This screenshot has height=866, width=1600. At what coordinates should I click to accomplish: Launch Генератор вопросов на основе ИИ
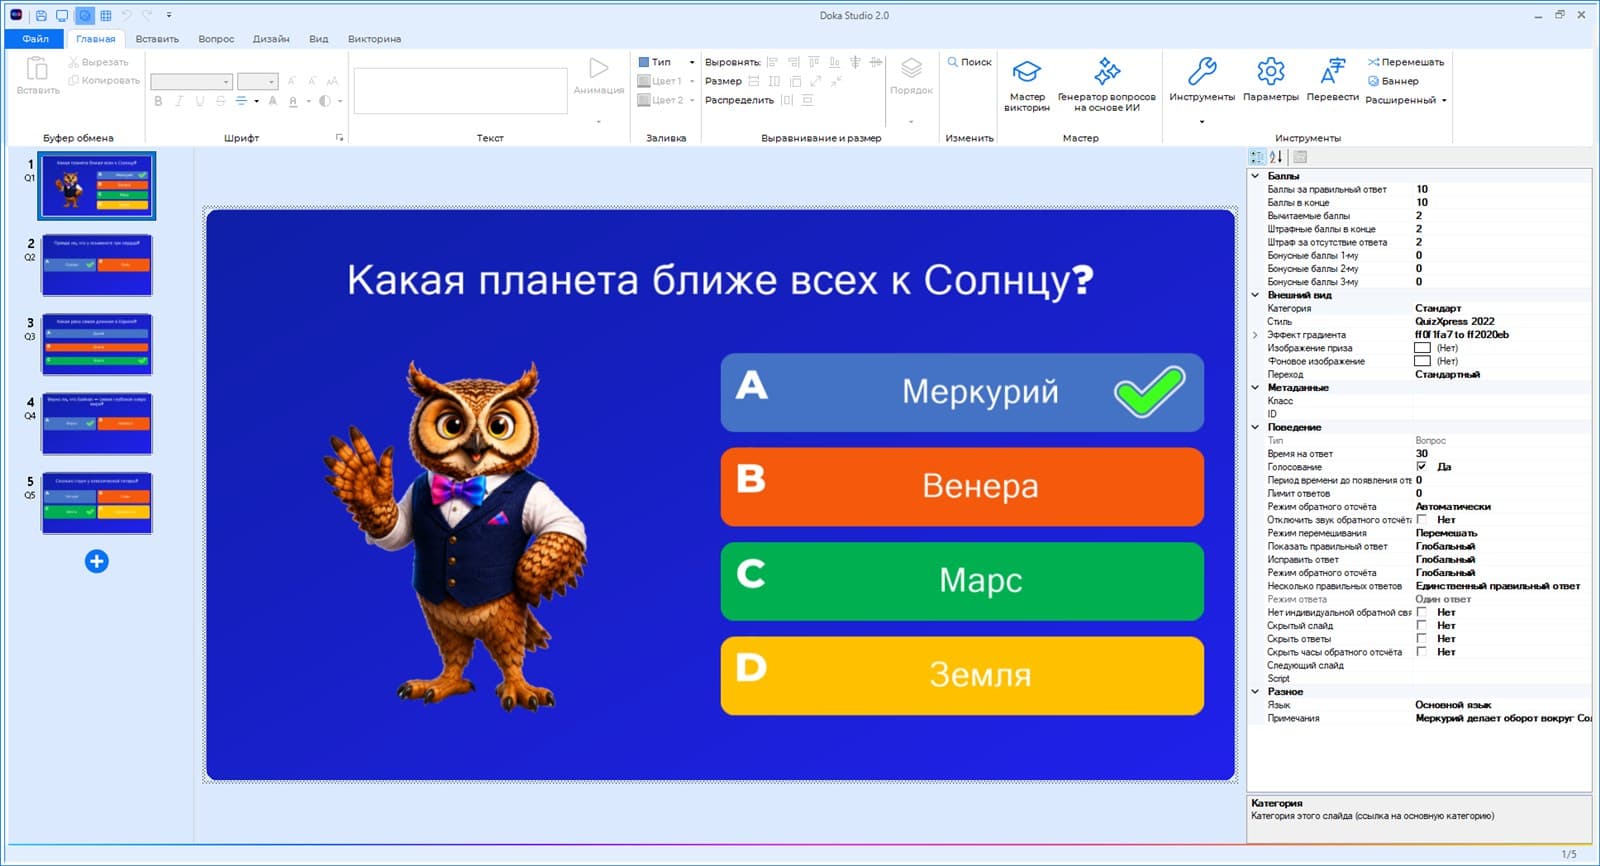(x=1107, y=85)
